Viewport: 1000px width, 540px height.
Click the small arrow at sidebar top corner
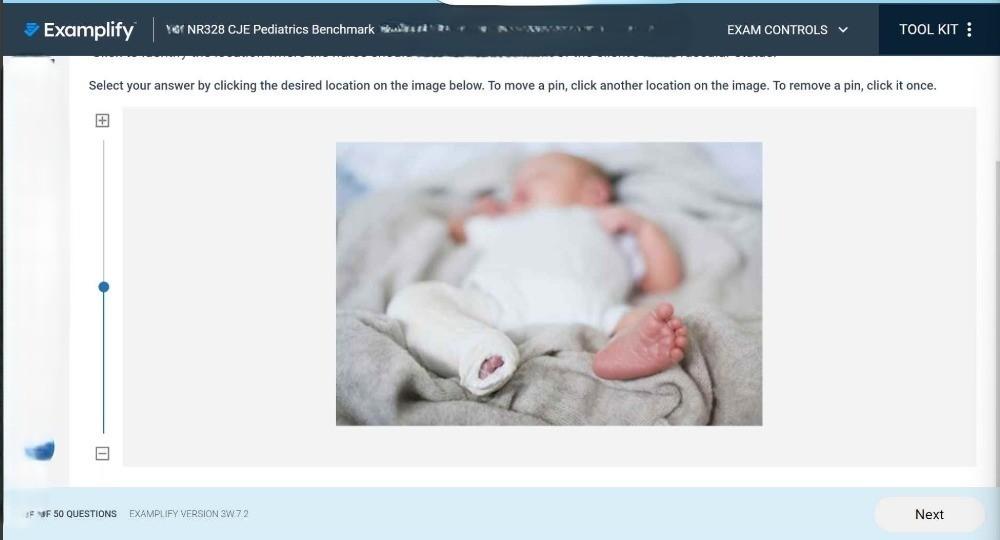coord(51,61)
